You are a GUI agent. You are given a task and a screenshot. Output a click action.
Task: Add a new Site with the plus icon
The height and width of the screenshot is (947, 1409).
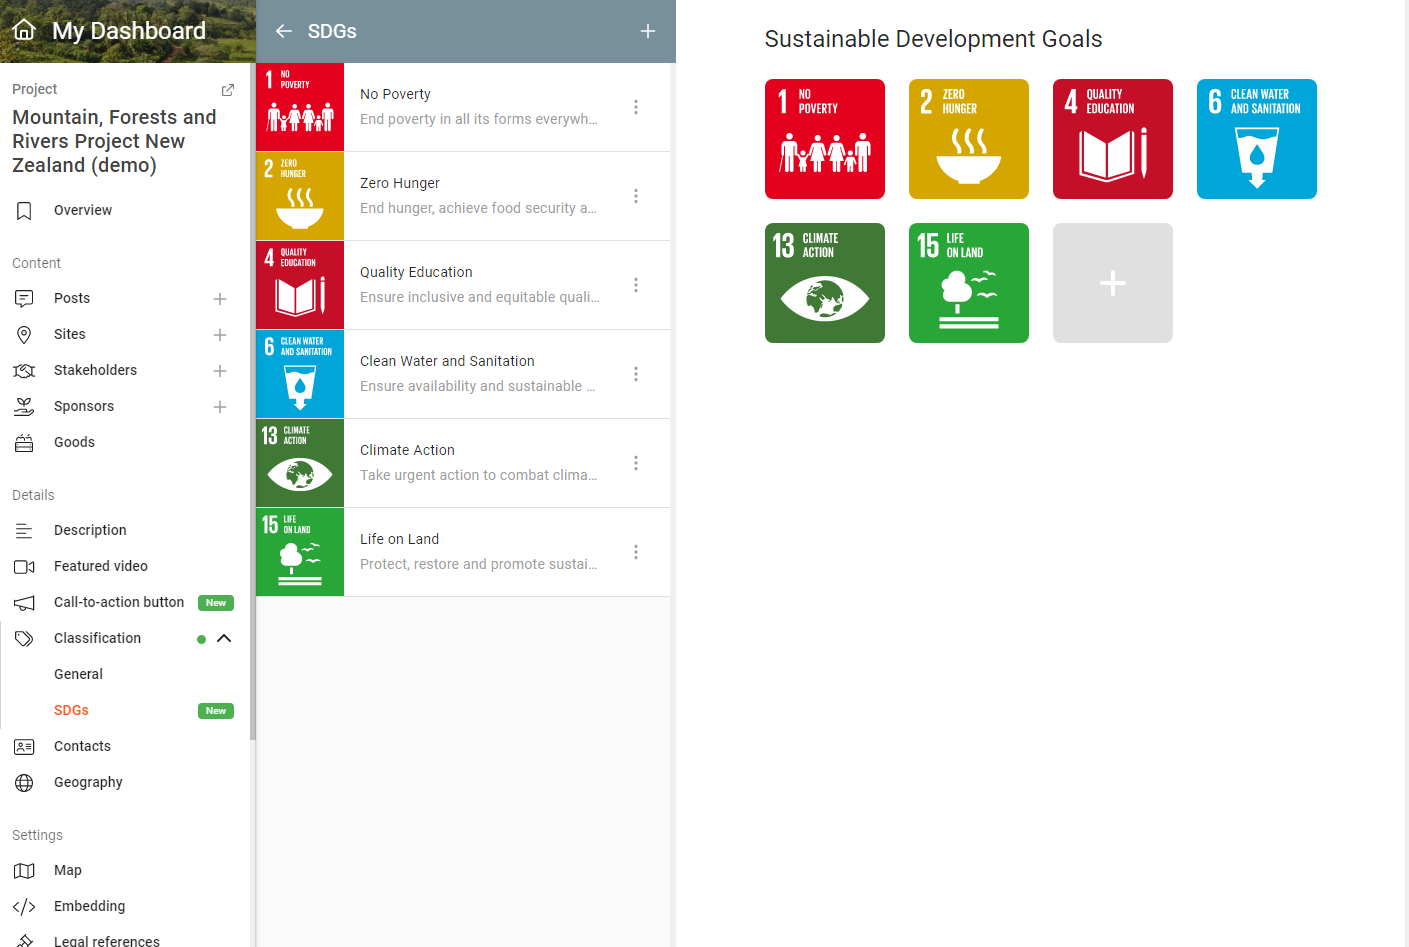(220, 334)
